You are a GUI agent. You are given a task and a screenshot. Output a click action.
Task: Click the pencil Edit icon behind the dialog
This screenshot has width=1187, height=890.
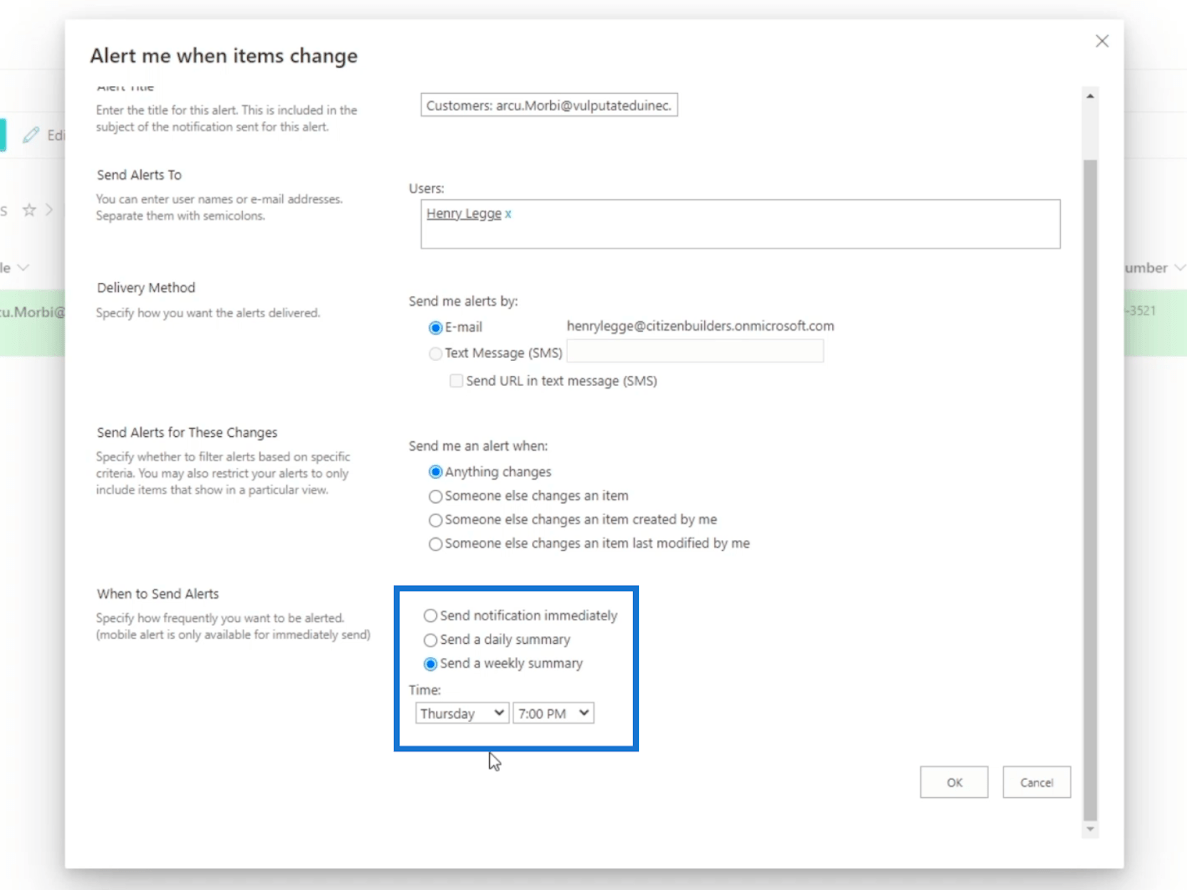pyautogui.click(x=31, y=135)
